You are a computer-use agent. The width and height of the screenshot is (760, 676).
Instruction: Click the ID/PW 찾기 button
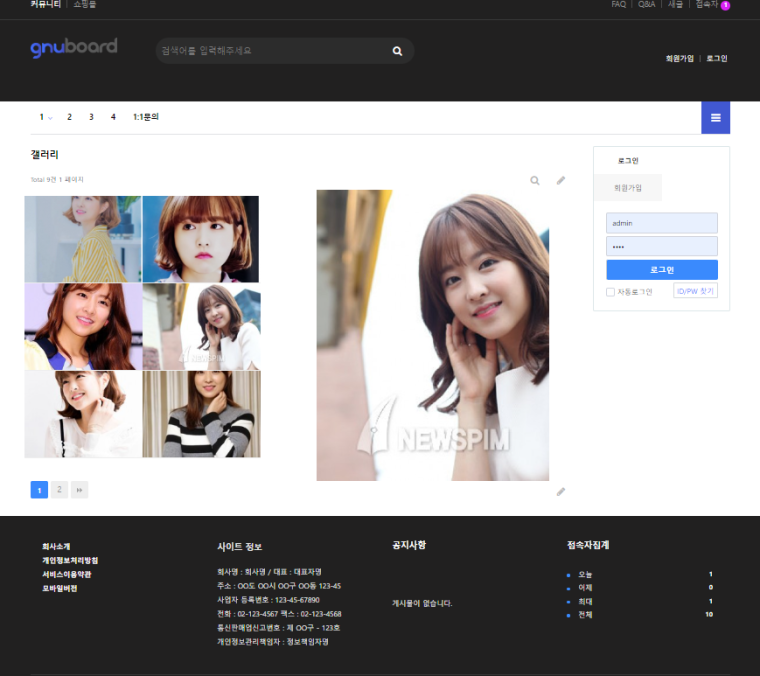point(695,291)
